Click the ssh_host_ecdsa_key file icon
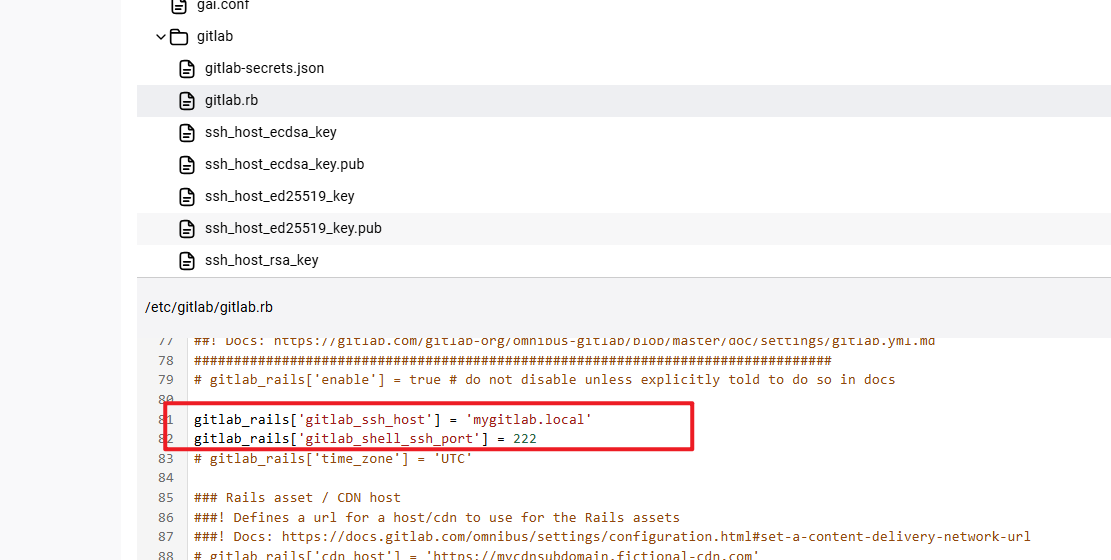 [x=186, y=133]
